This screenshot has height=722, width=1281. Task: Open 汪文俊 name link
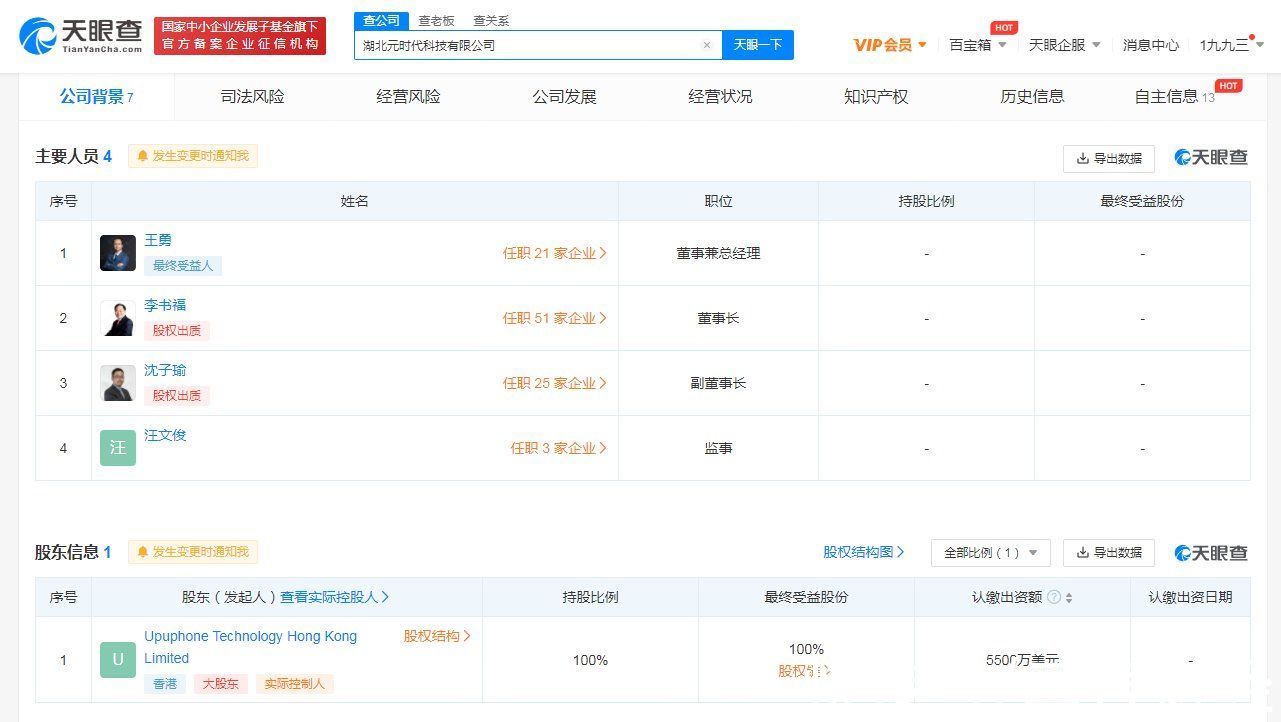[165, 435]
